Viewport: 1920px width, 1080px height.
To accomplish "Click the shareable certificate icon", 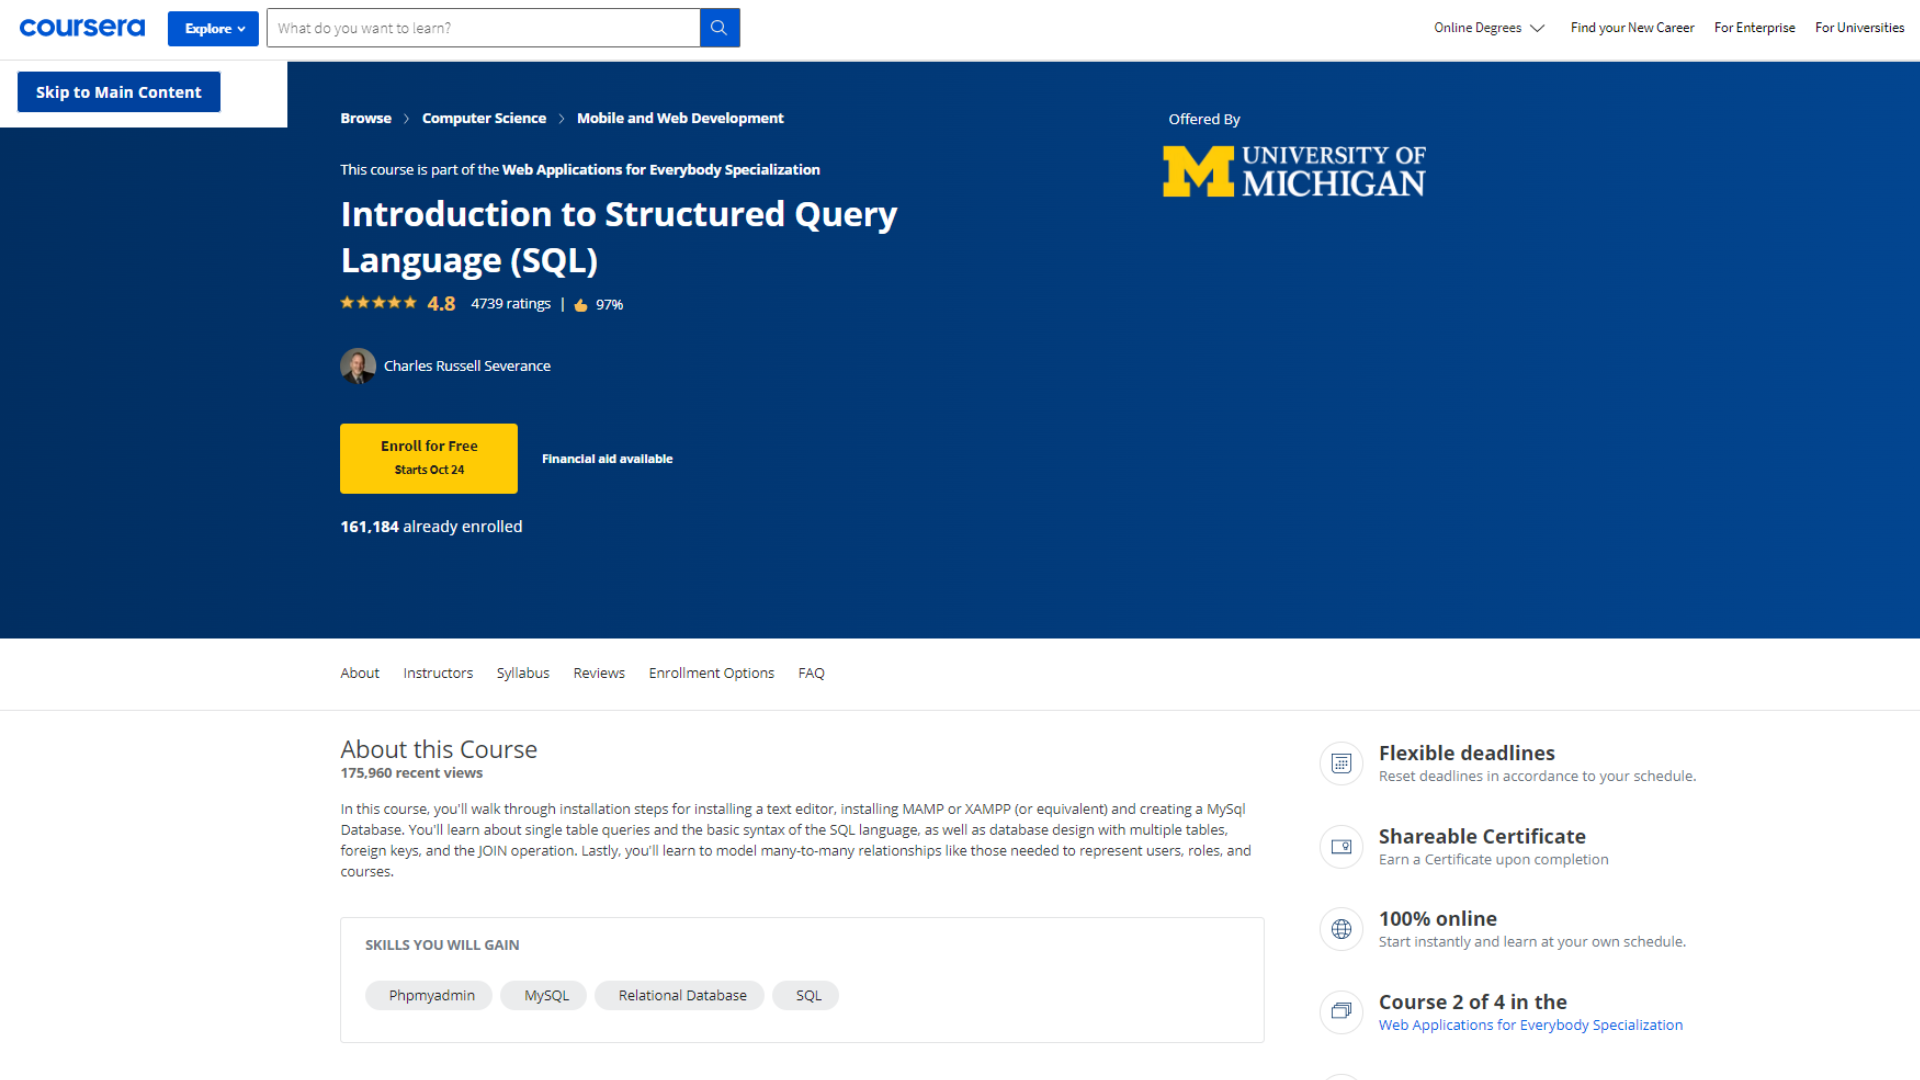I will (1340, 845).
